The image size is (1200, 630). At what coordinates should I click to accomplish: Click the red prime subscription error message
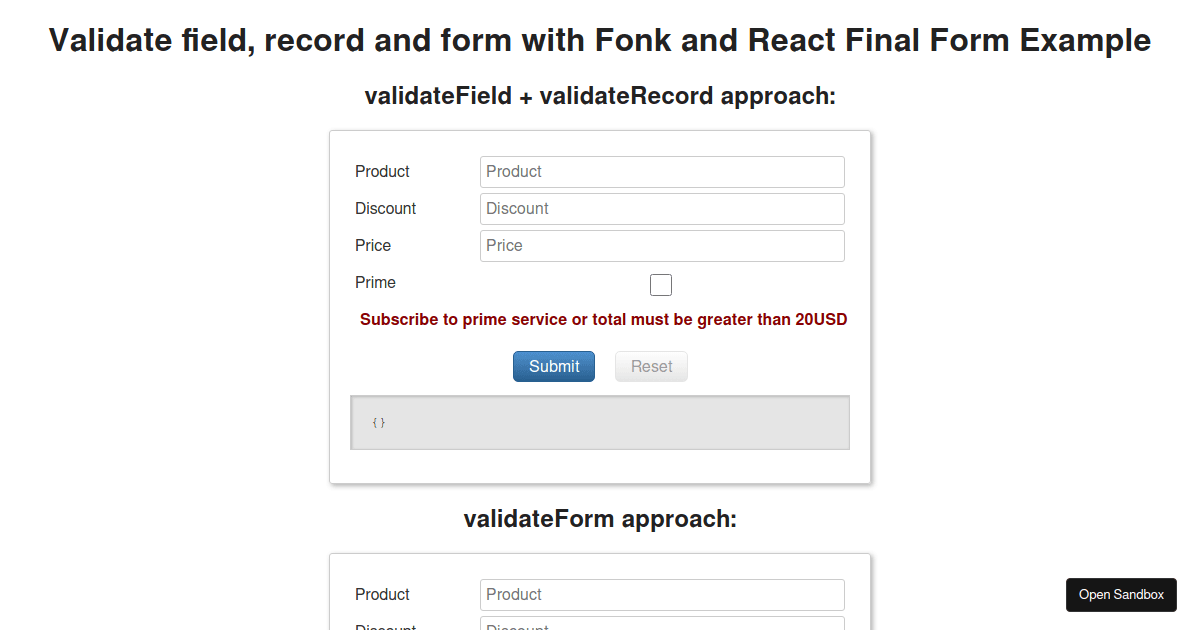(603, 320)
